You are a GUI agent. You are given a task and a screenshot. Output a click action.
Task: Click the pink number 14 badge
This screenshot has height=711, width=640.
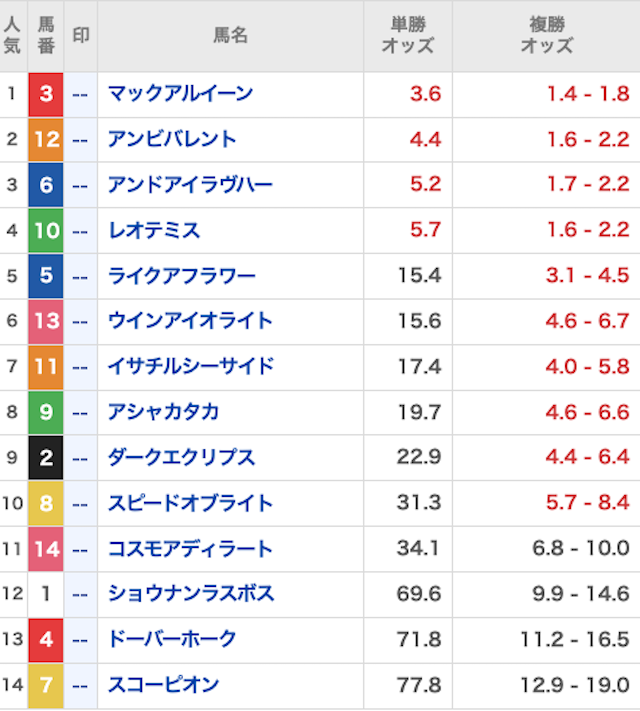coord(46,548)
